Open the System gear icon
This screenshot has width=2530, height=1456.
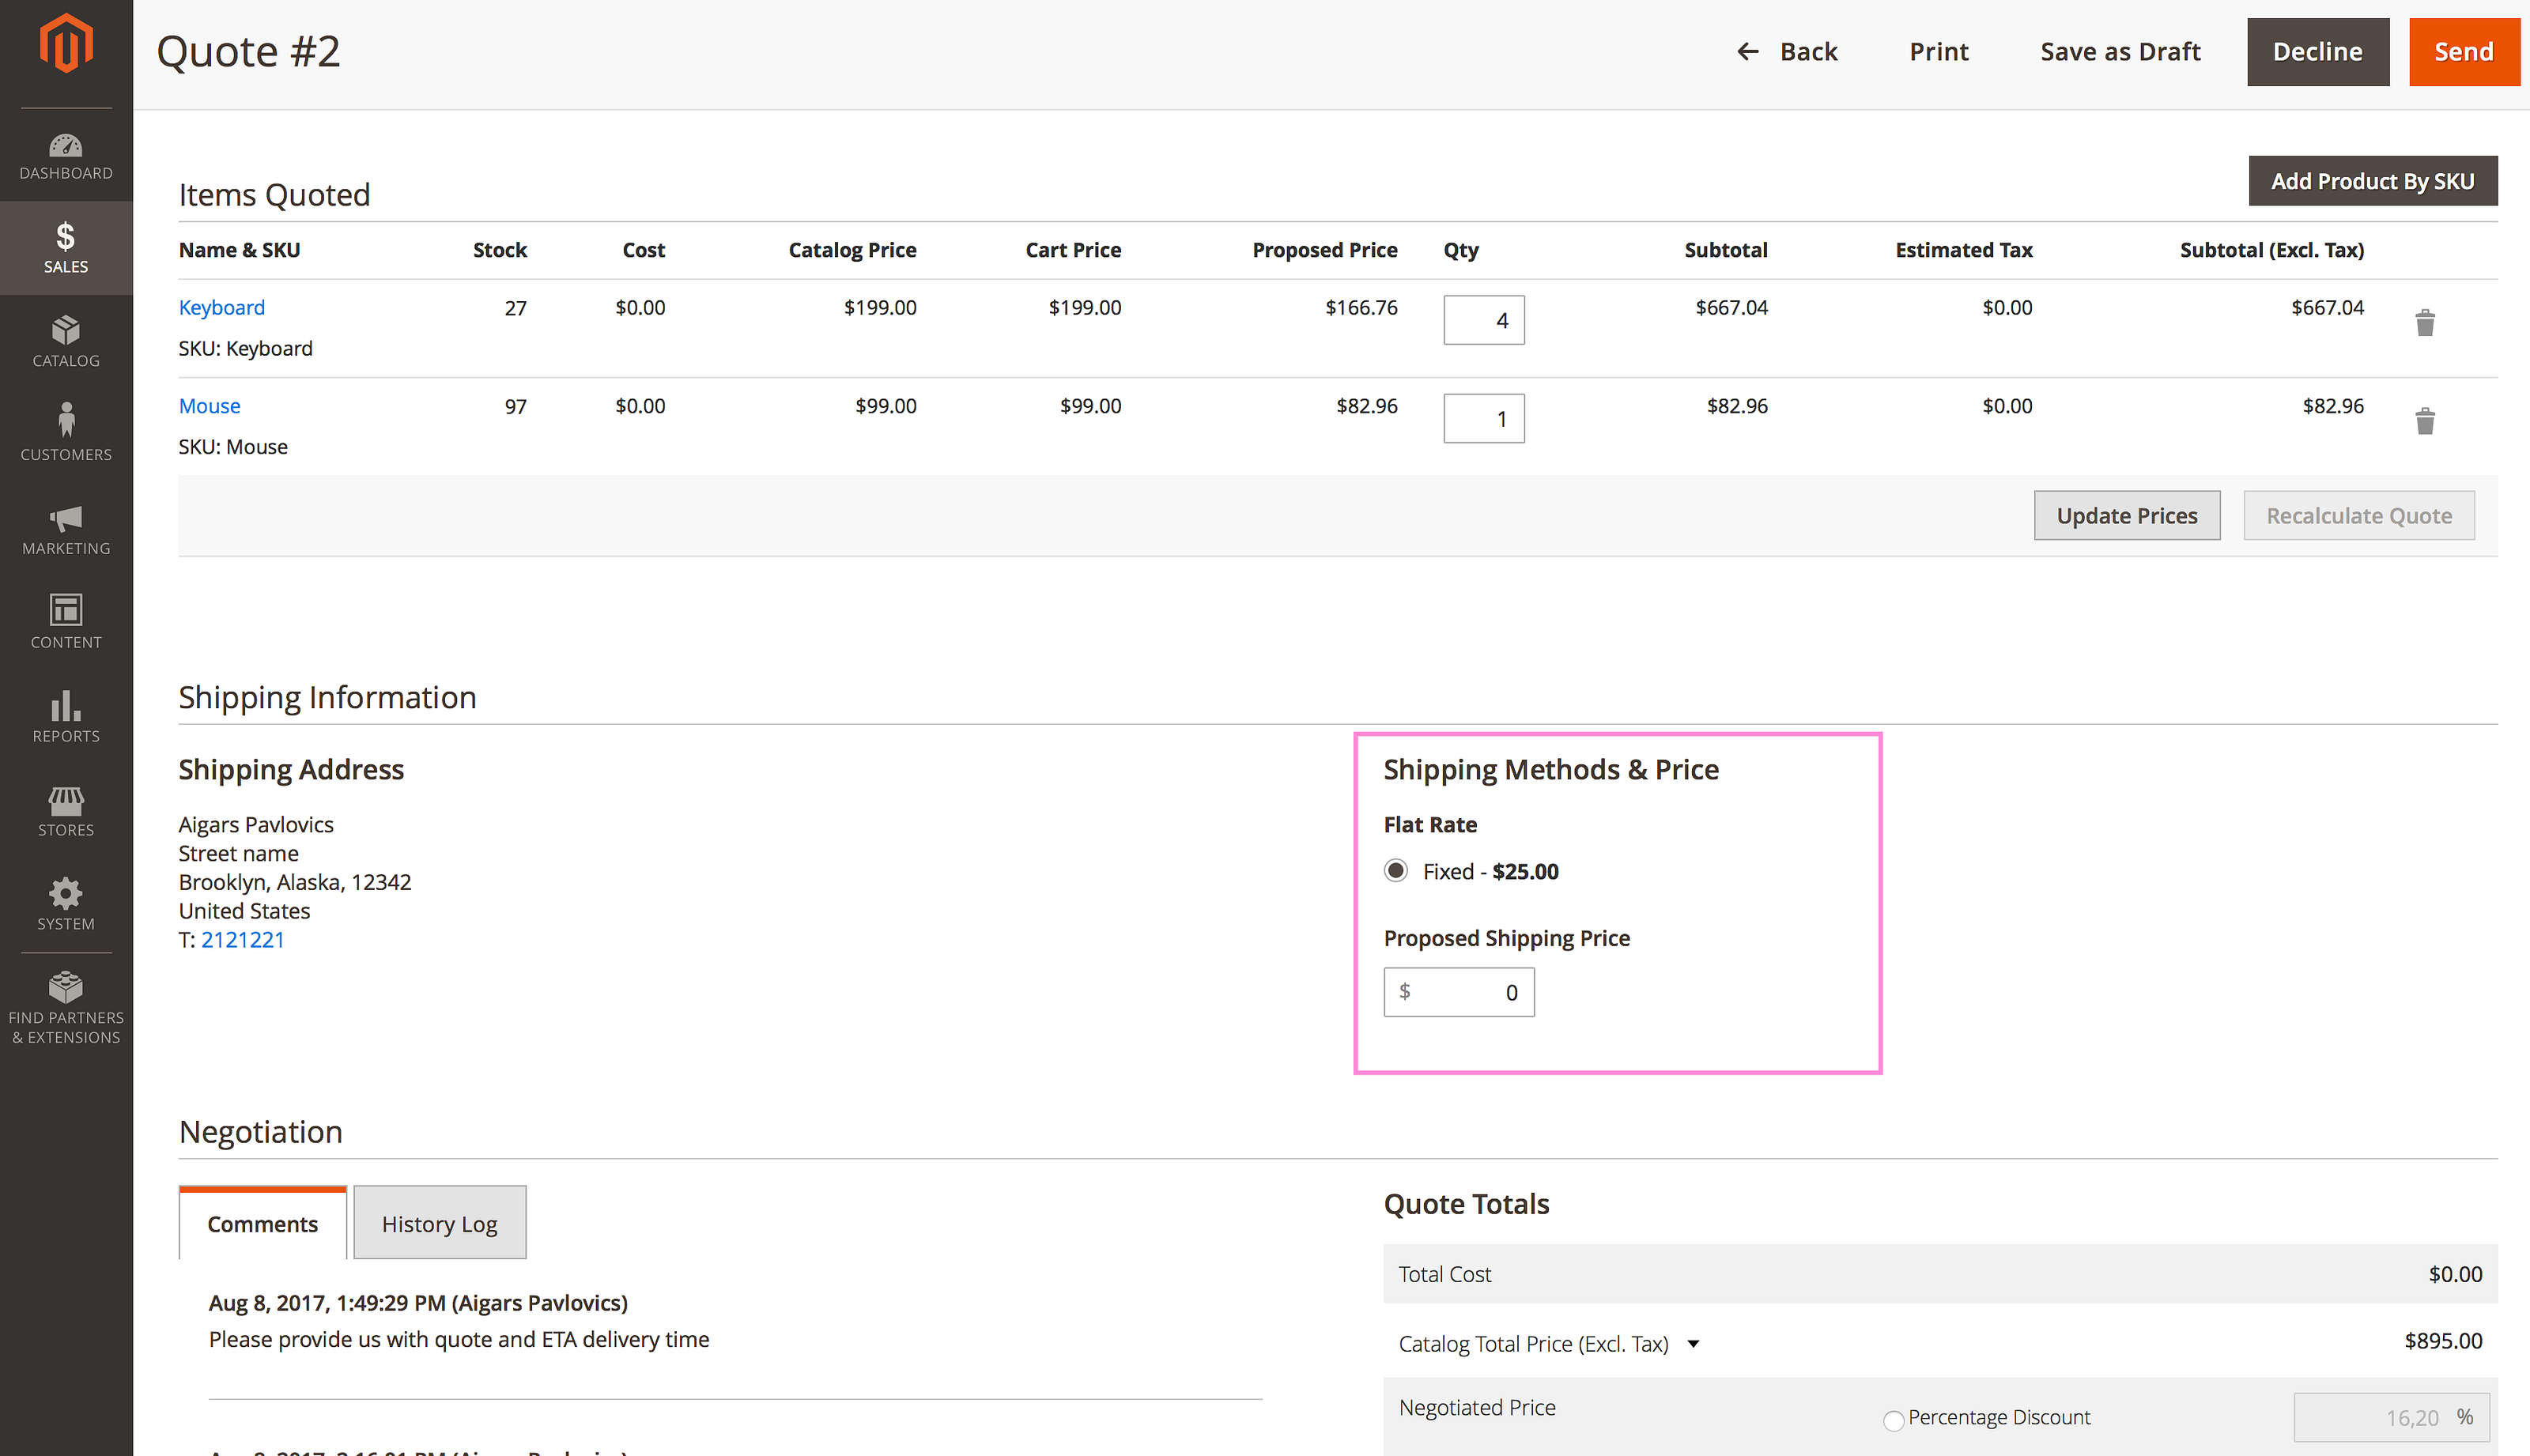[x=66, y=903]
